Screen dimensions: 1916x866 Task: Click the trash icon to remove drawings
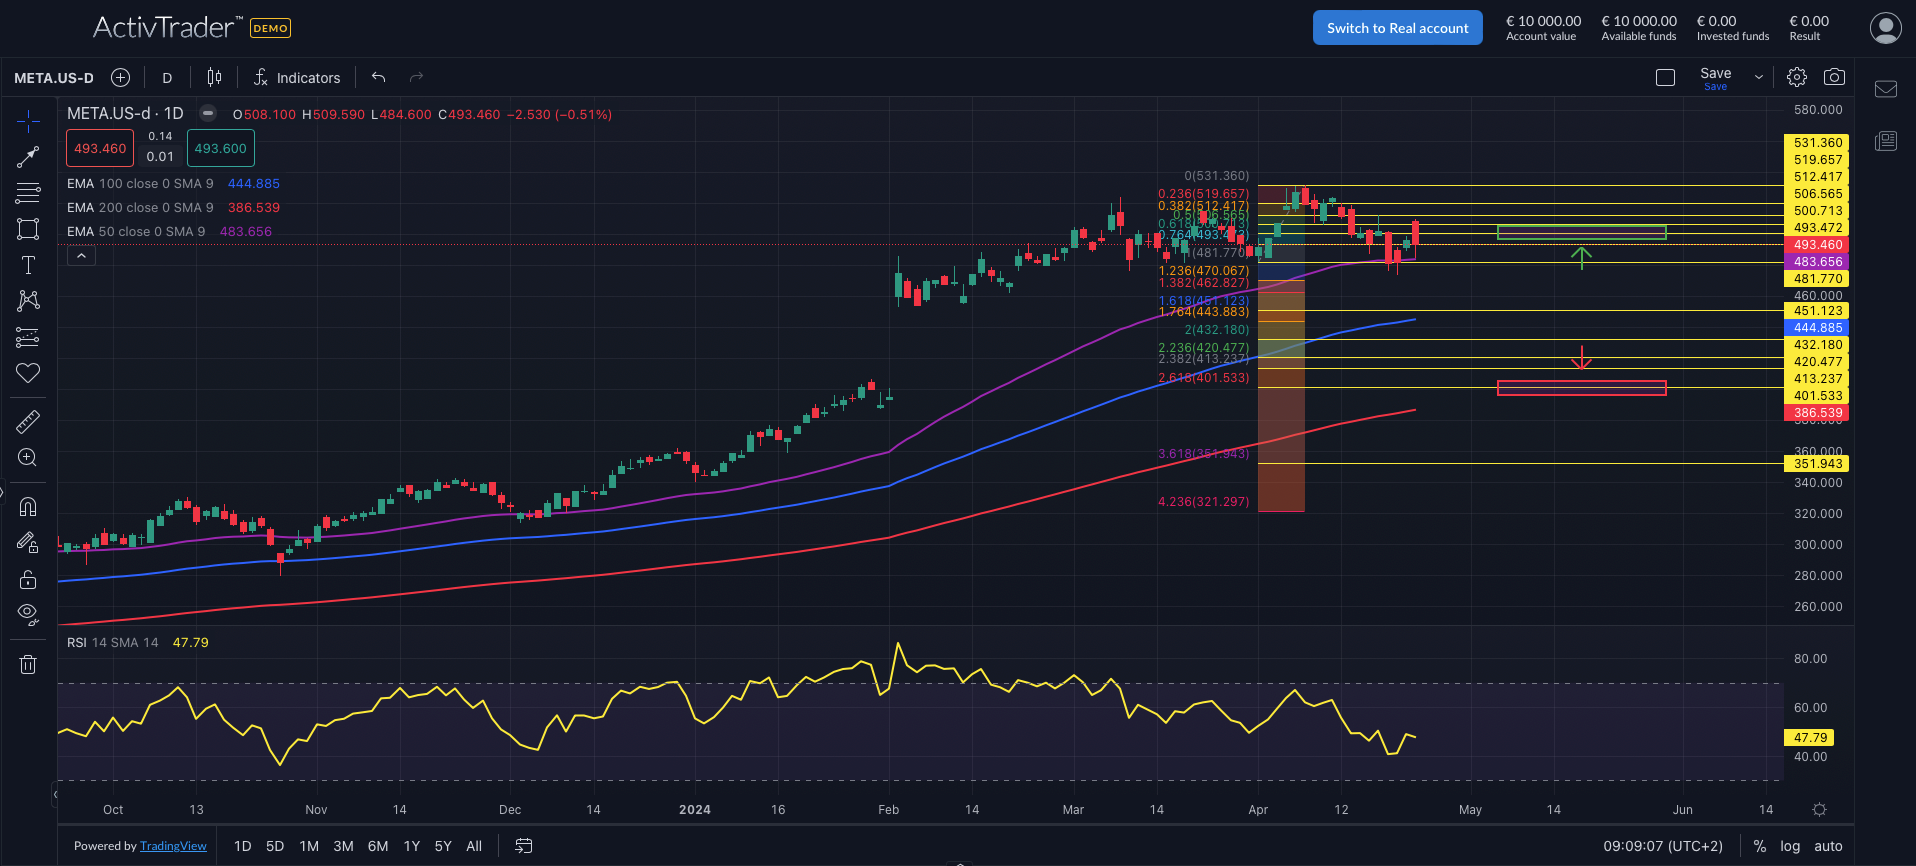click(28, 664)
